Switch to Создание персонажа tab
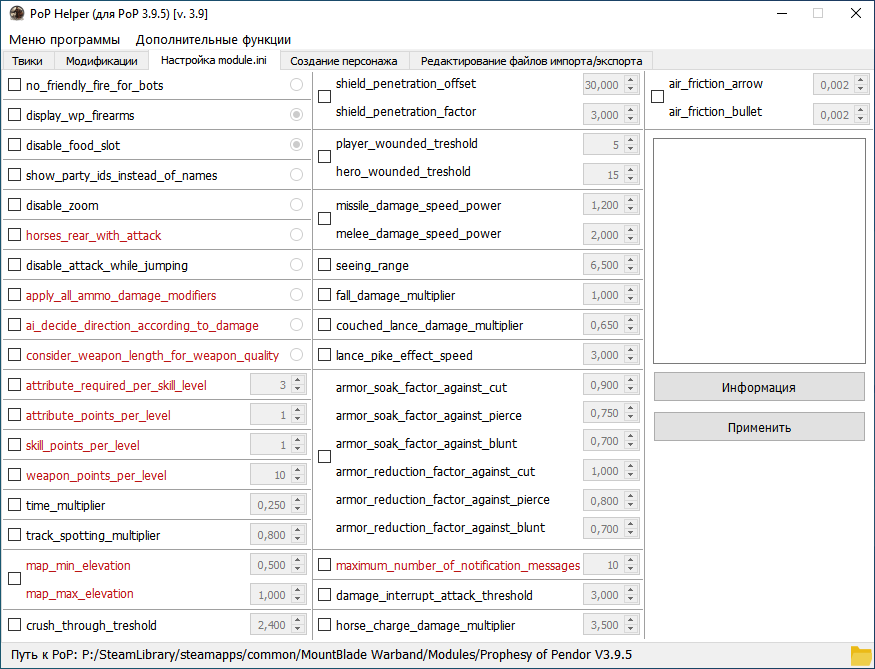The width and height of the screenshot is (875, 669). 344,61
